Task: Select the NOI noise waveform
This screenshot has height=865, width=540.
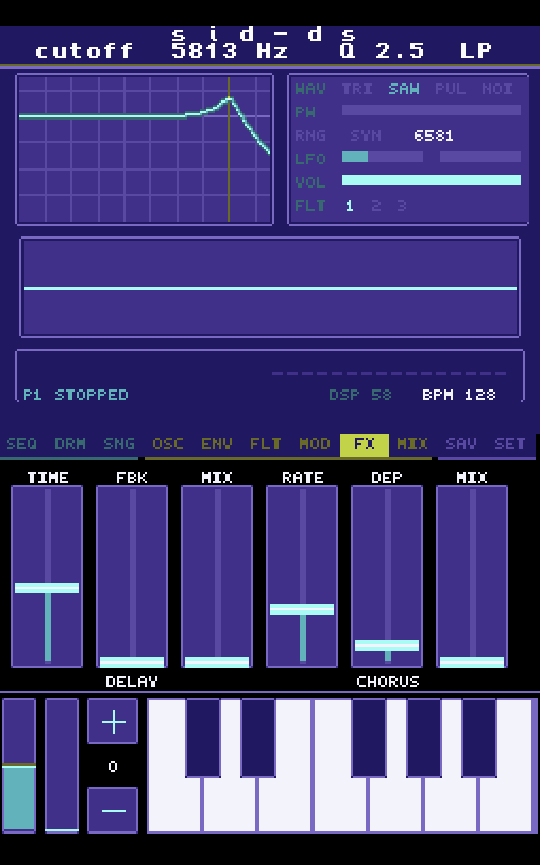Action: point(498,89)
